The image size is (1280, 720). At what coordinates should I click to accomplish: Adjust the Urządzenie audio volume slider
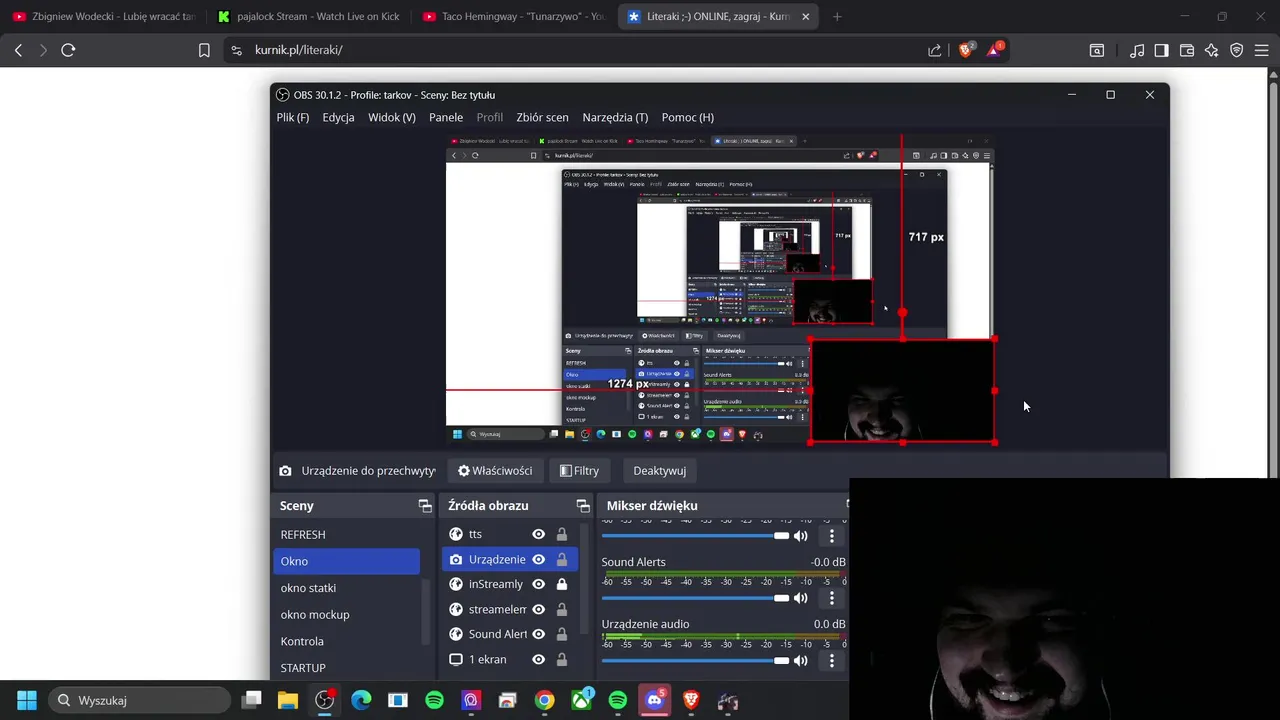click(695, 660)
